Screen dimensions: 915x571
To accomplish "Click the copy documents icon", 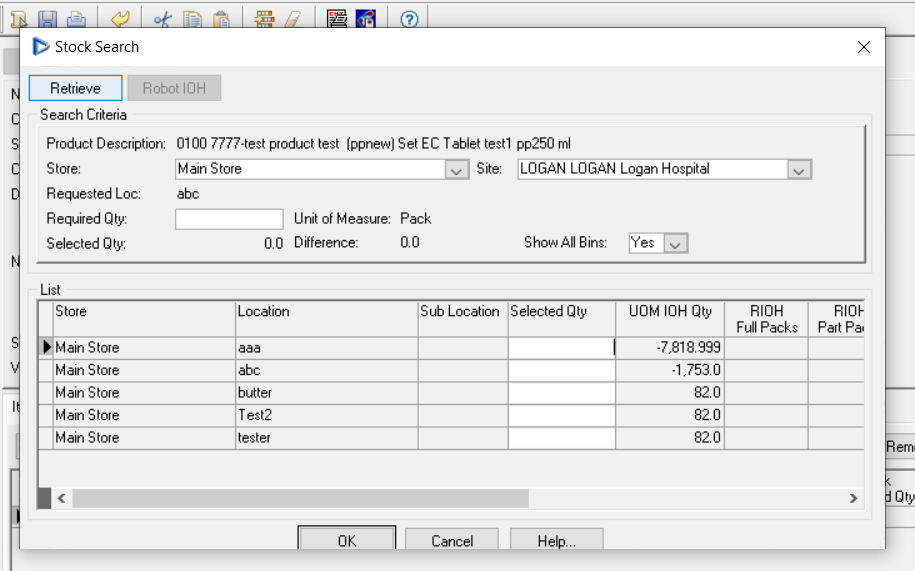I will tap(193, 18).
